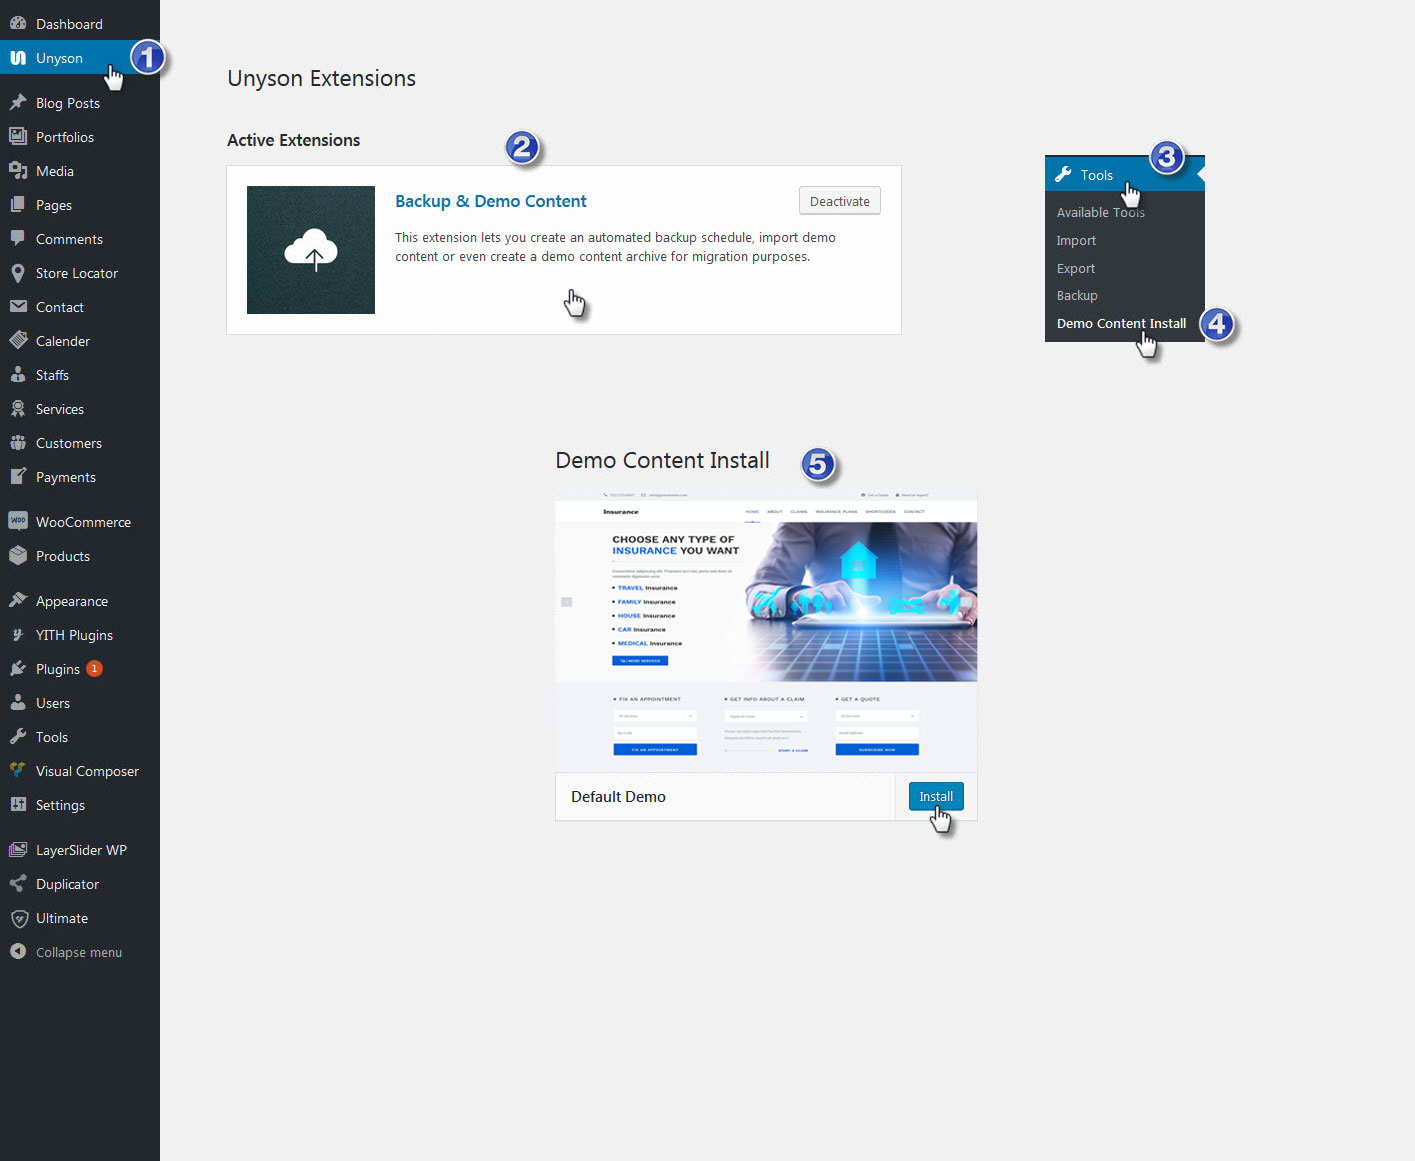The image size is (1415, 1161).
Task: Select Export in Tools submenu
Action: coord(1076,268)
